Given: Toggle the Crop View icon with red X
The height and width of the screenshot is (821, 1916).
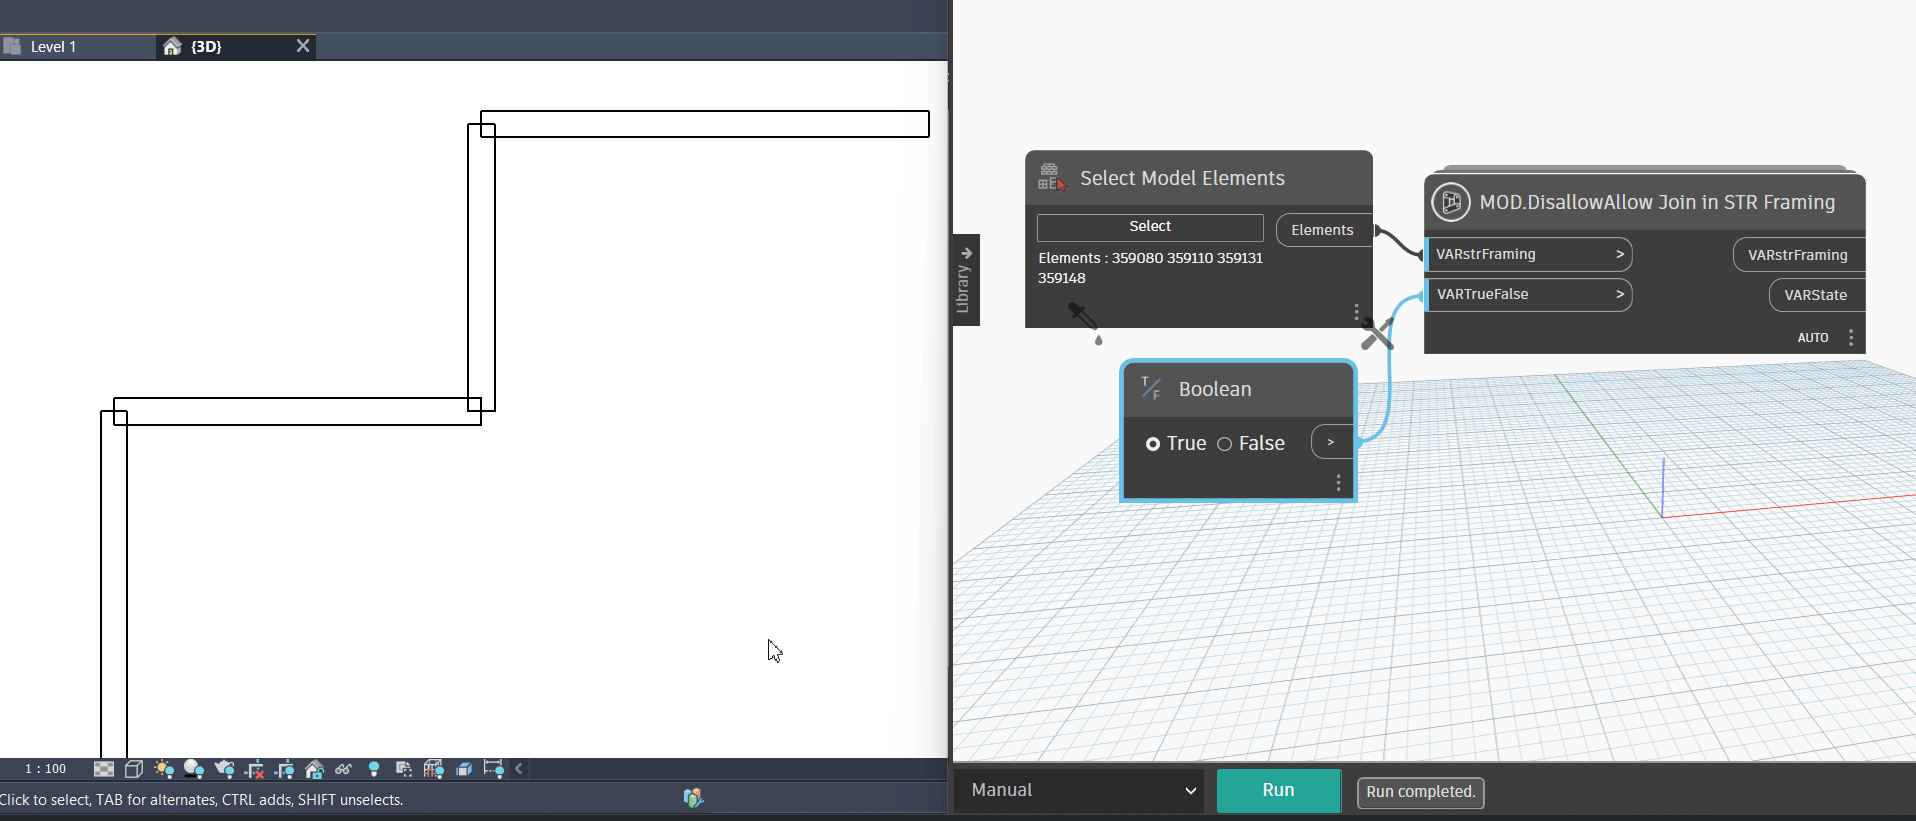Looking at the screenshot, I should [254, 769].
